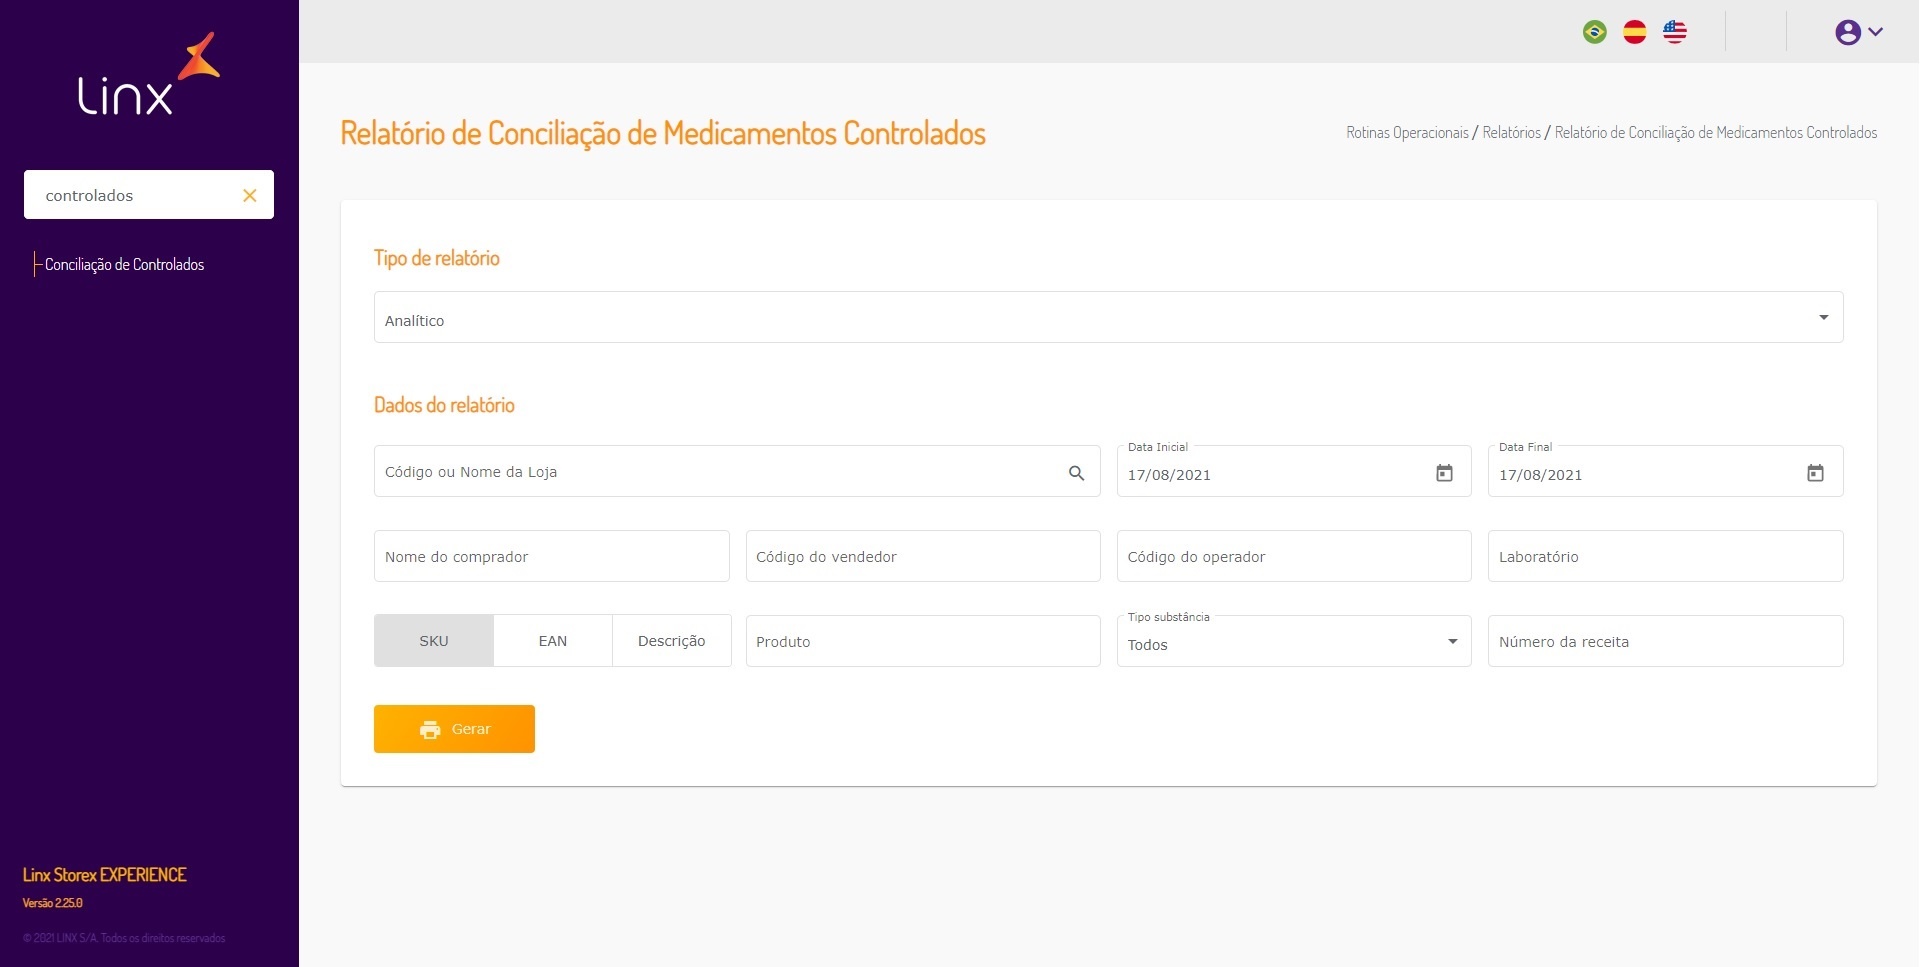Open calendar icon for Data Final

point(1815,473)
